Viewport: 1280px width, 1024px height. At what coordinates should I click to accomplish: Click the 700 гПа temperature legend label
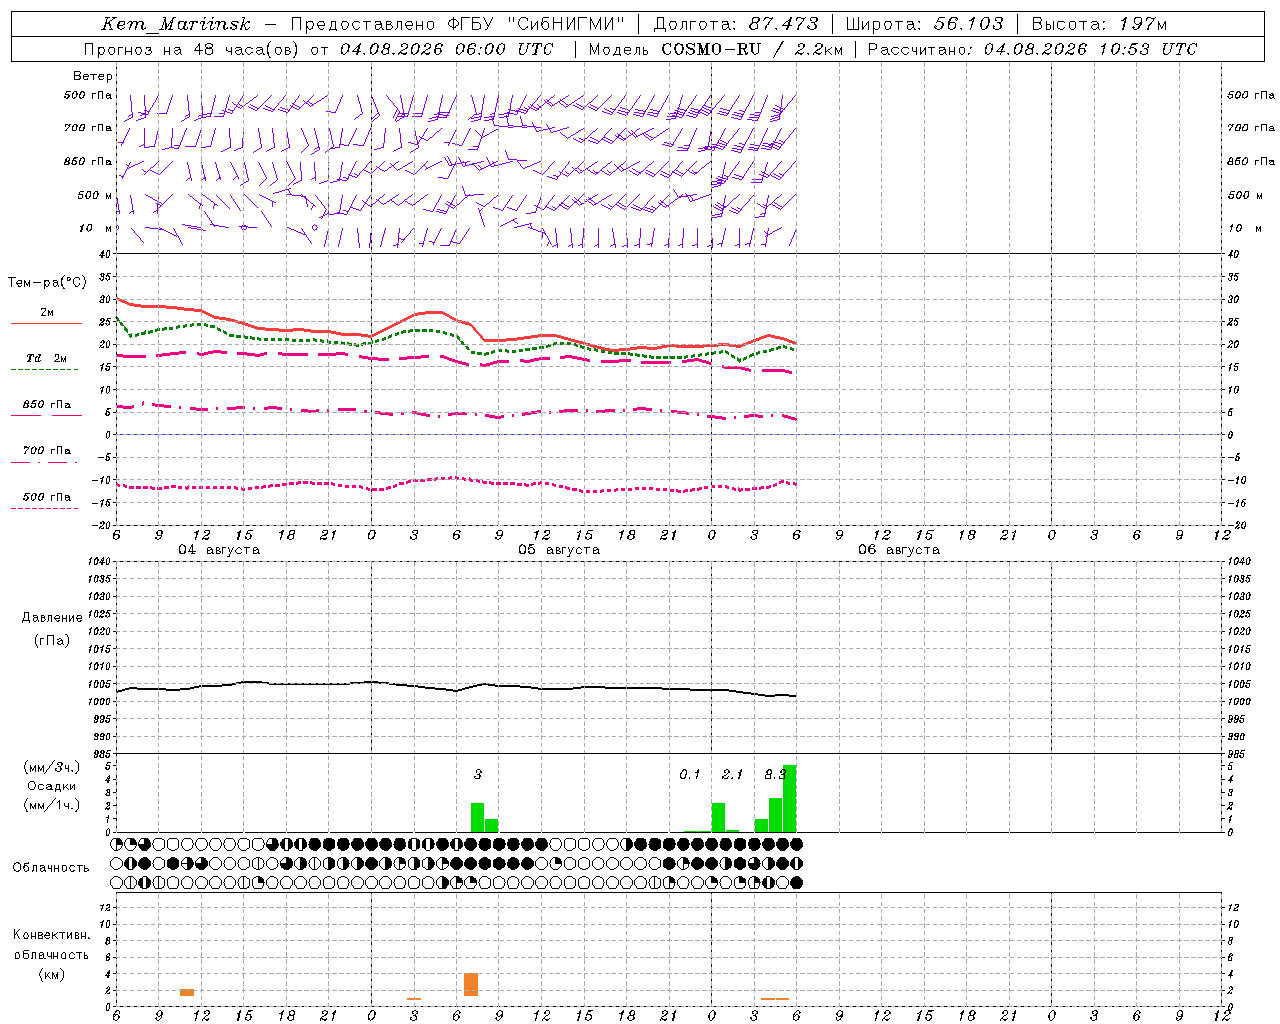47,451
